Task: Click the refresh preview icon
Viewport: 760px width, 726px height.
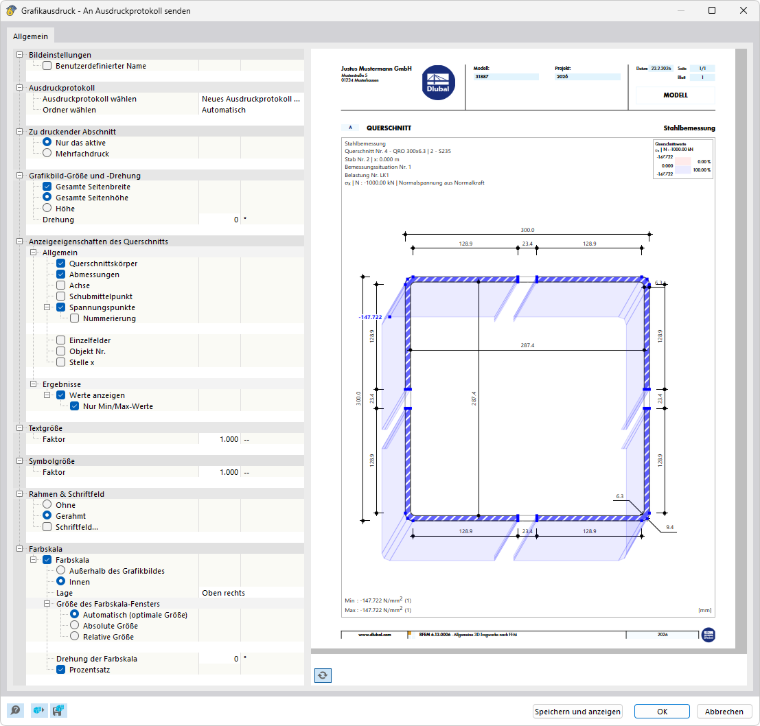Action: [x=323, y=675]
